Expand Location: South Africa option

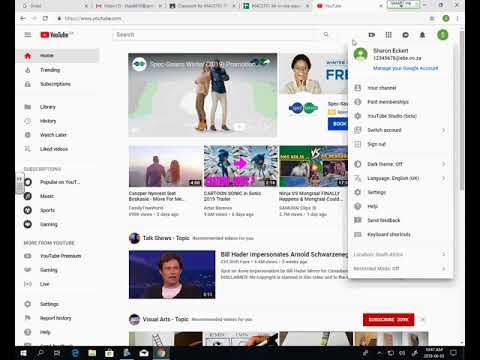point(400,254)
